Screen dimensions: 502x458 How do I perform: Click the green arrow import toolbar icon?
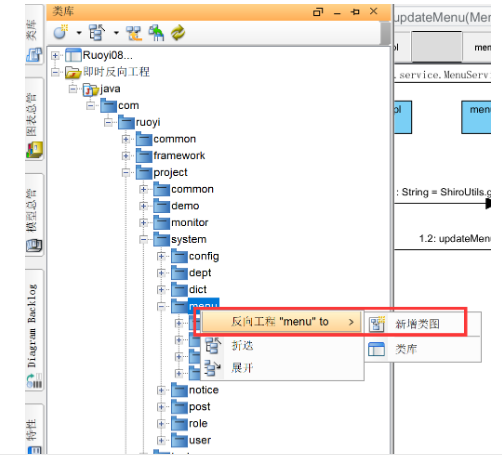tap(156, 33)
